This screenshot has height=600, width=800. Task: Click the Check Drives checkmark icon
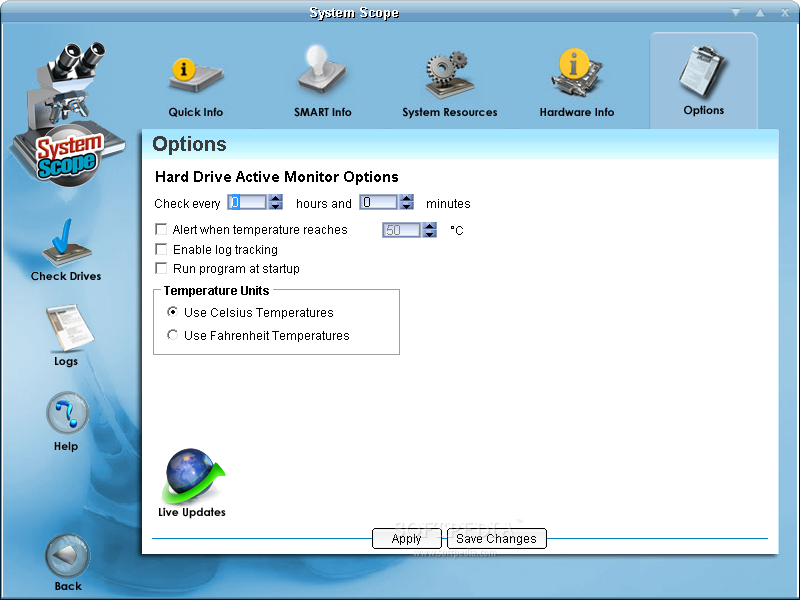[x=66, y=243]
